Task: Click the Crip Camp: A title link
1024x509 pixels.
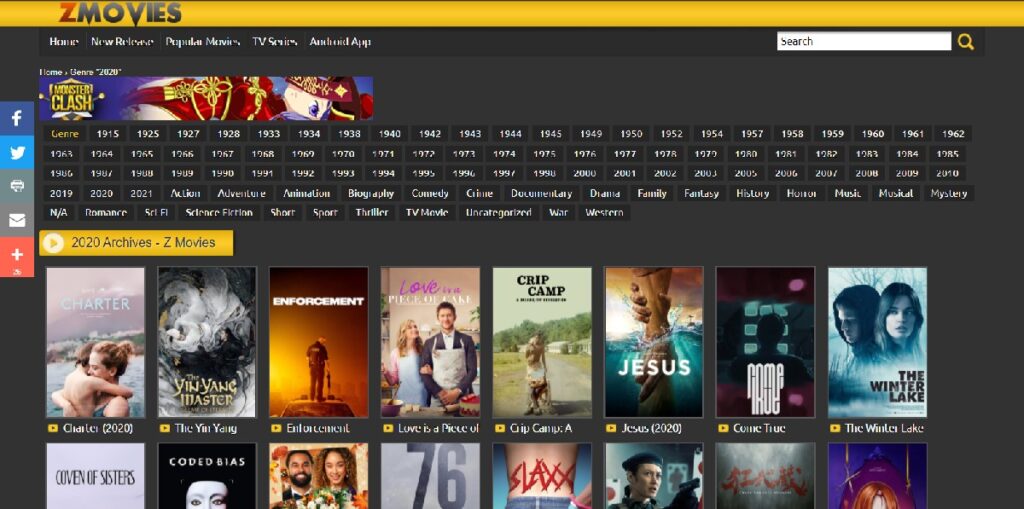Action: coord(541,429)
